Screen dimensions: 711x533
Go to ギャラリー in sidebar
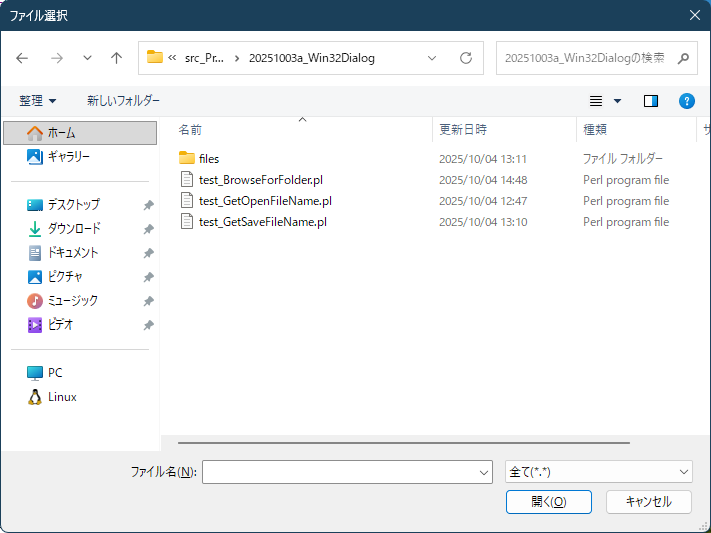coord(68,156)
